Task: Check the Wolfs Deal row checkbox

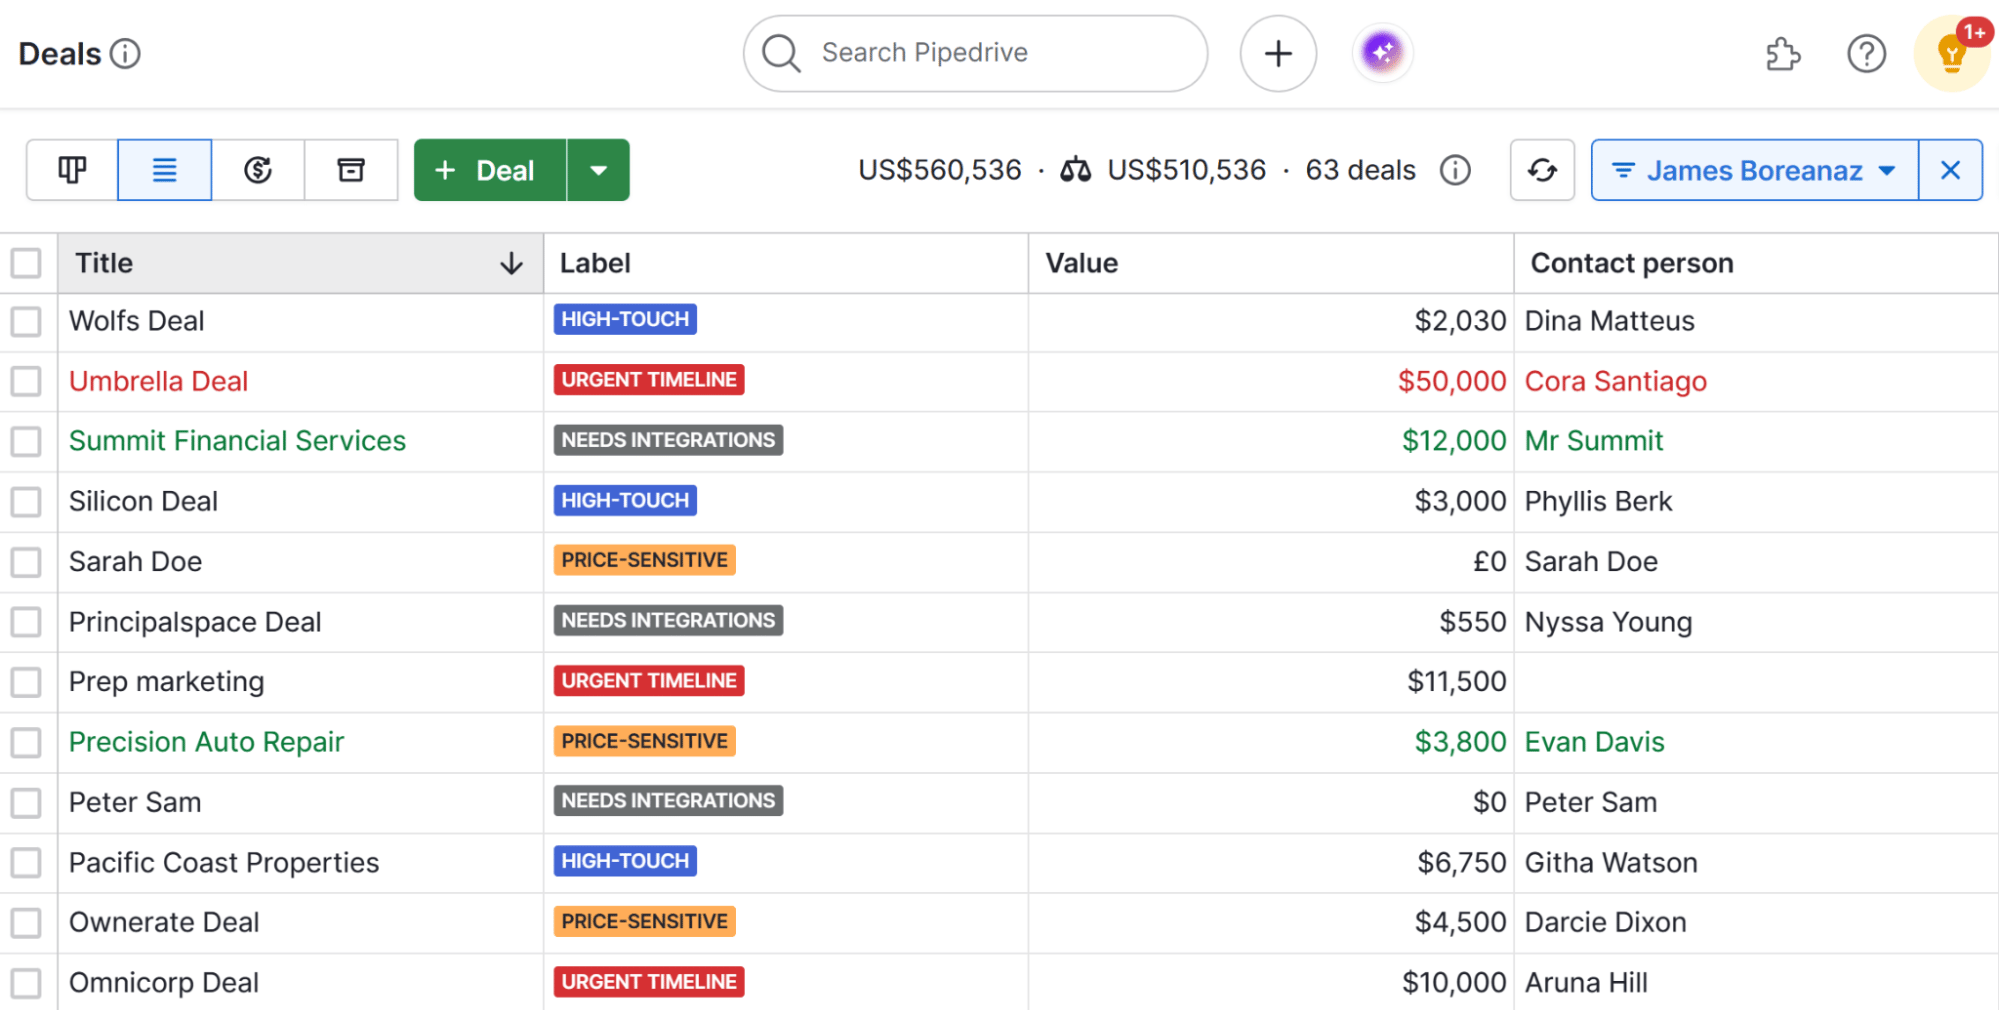Action: 26,322
